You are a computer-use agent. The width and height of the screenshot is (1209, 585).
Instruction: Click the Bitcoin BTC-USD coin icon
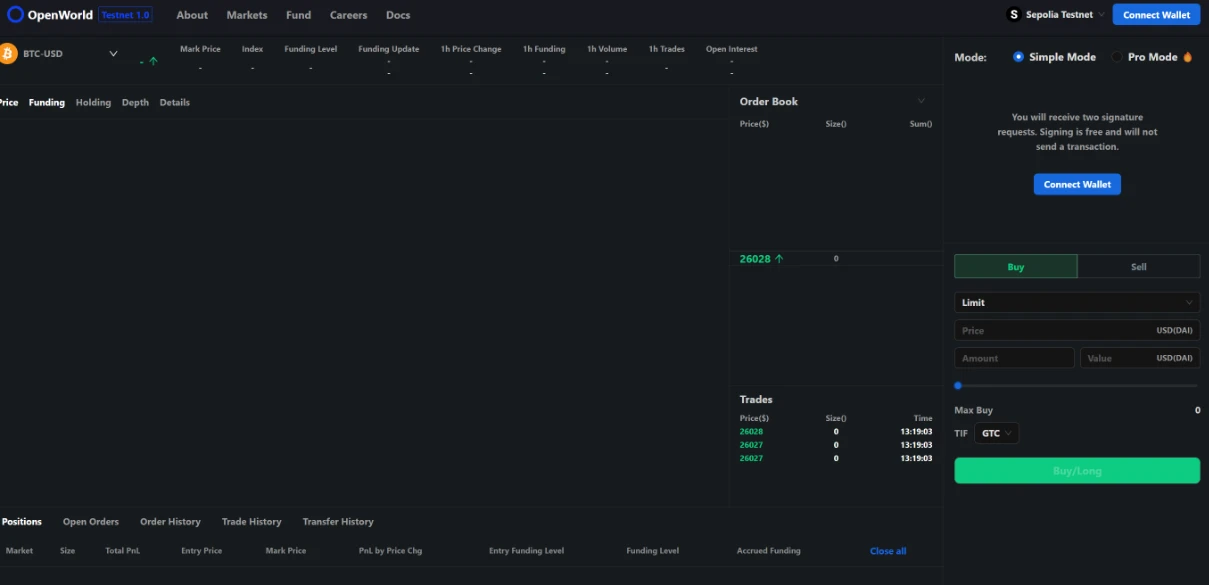pos(8,53)
